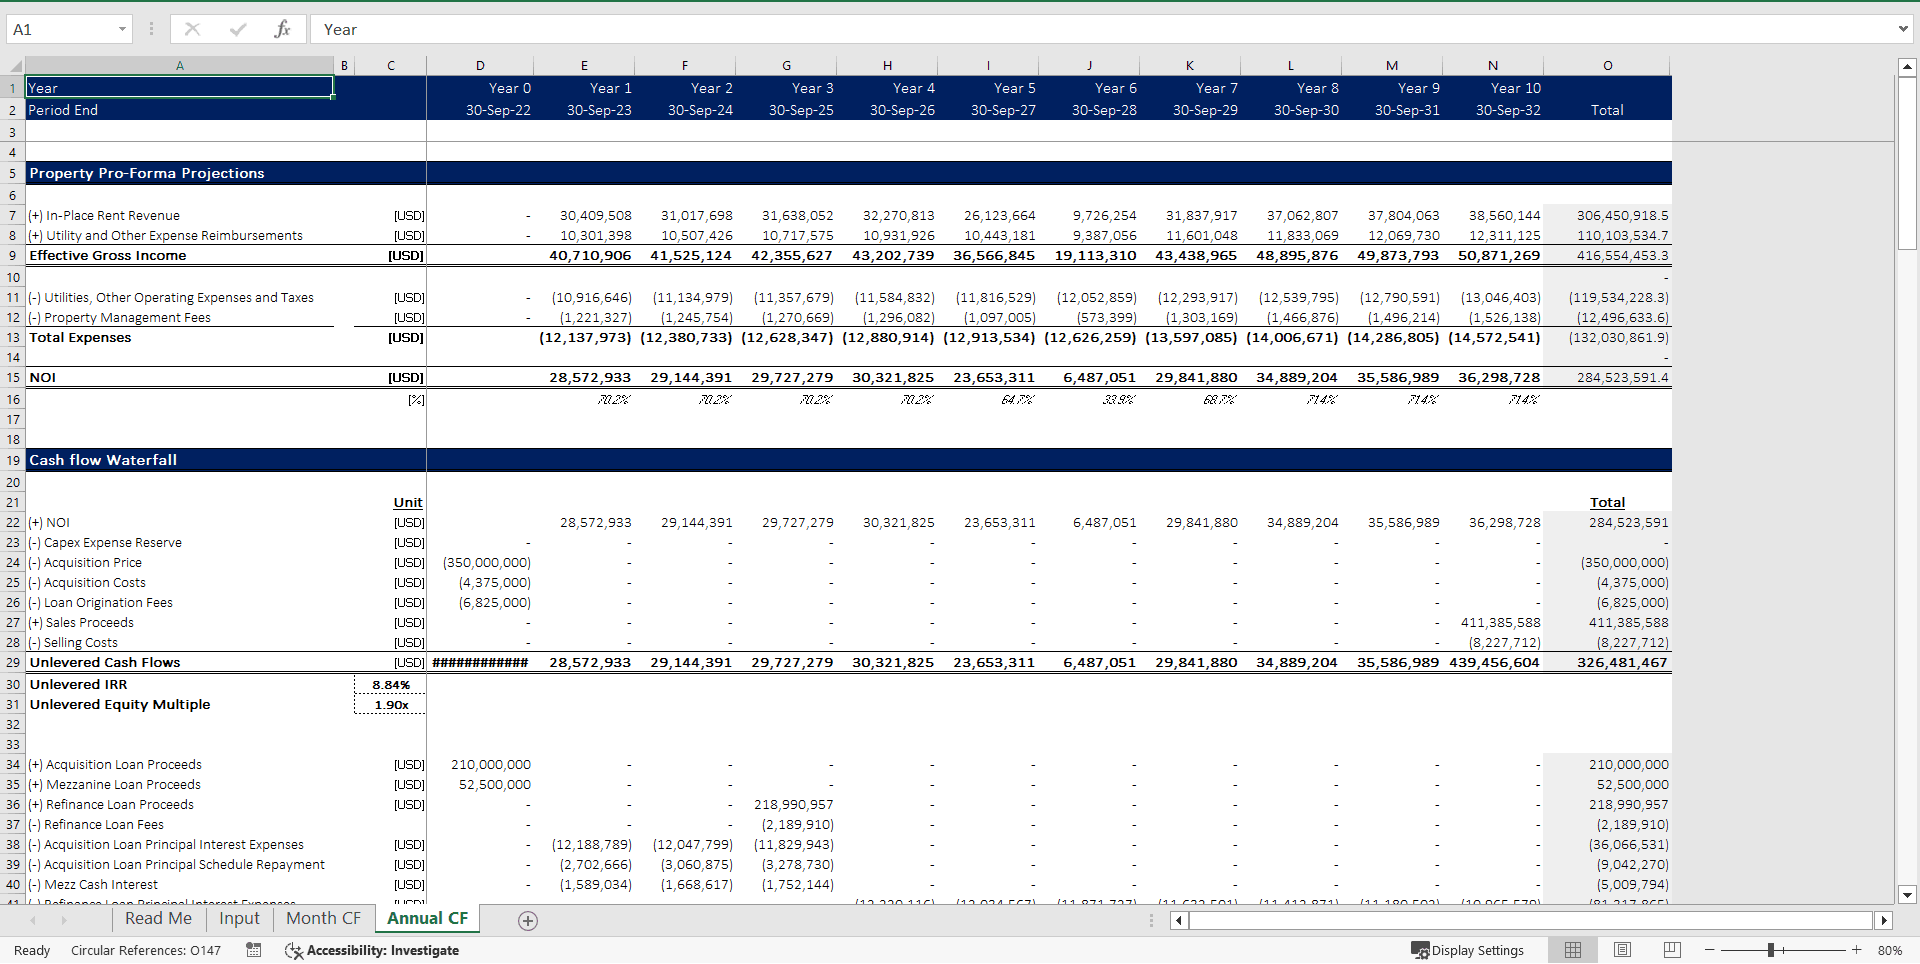Click Circular References: O147 in status bar

146,950
